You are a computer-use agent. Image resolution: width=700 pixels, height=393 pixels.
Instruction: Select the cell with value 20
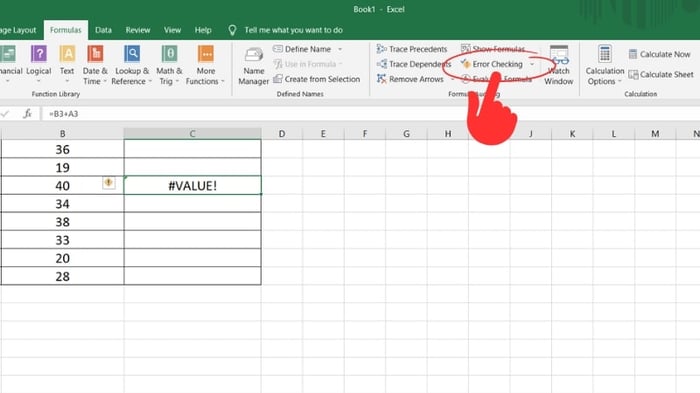tap(62, 258)
